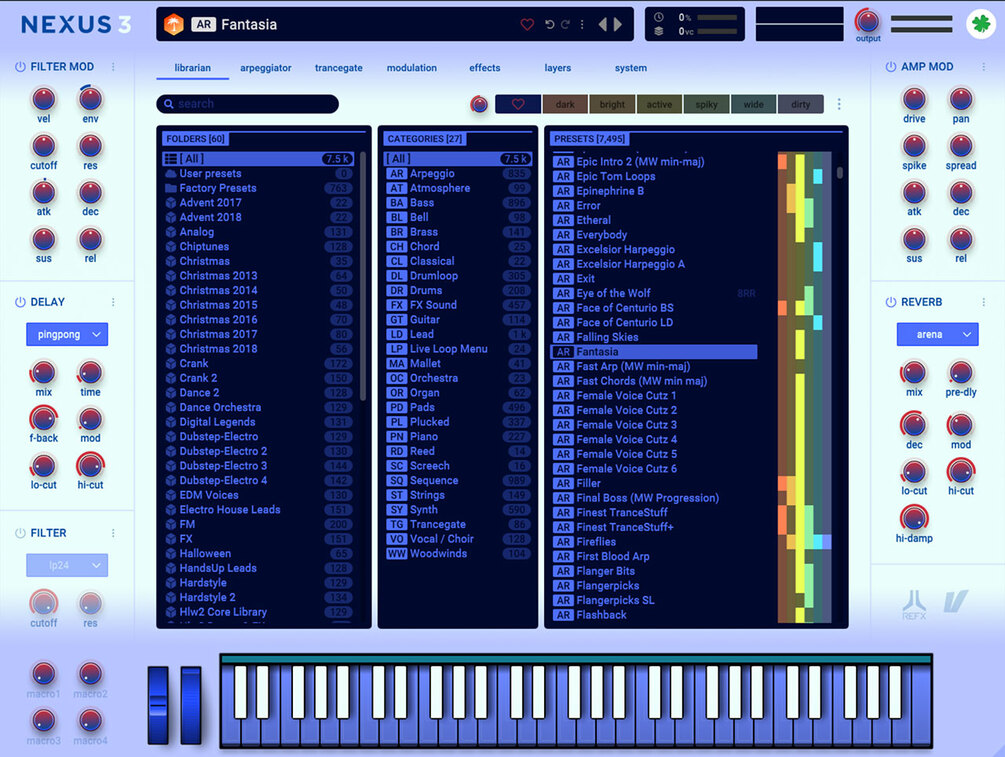Toggle the bright tag filter
The width and height of the screenshot is (1005, 757).
coord(612,104)
